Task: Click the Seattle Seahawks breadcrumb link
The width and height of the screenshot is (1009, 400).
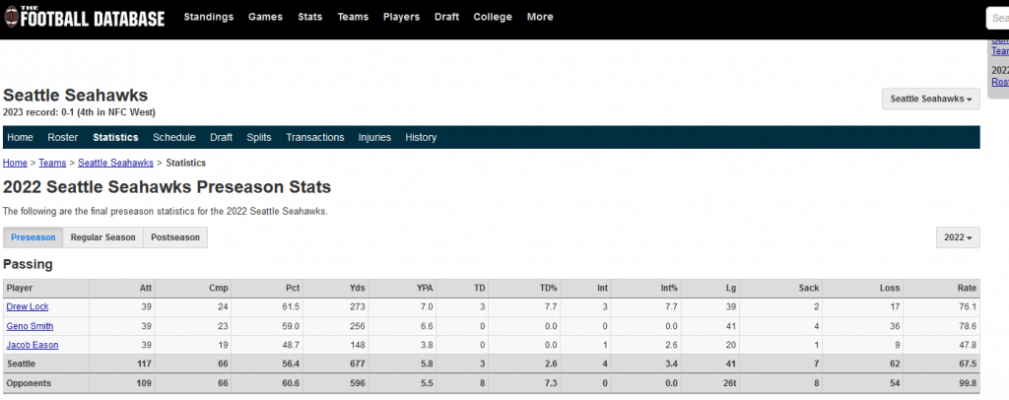Action: tap(116, 163)
